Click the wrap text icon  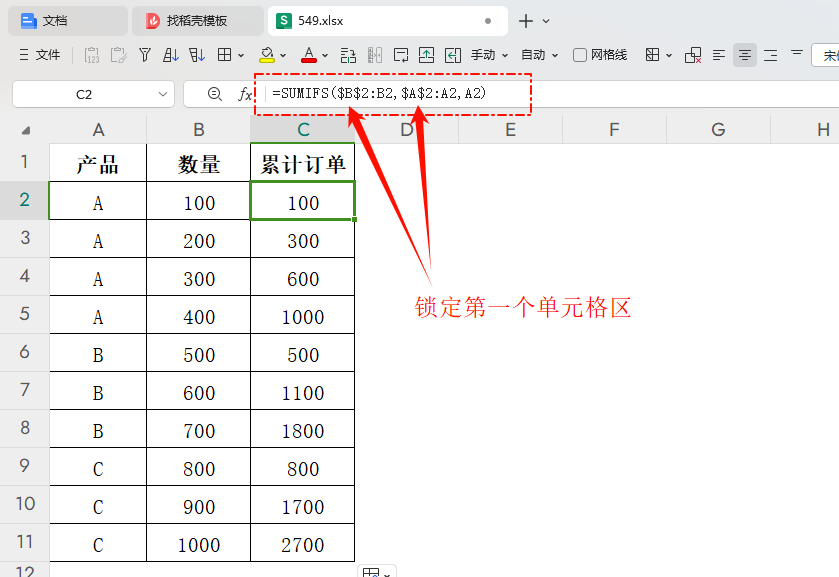click(400, 55)
